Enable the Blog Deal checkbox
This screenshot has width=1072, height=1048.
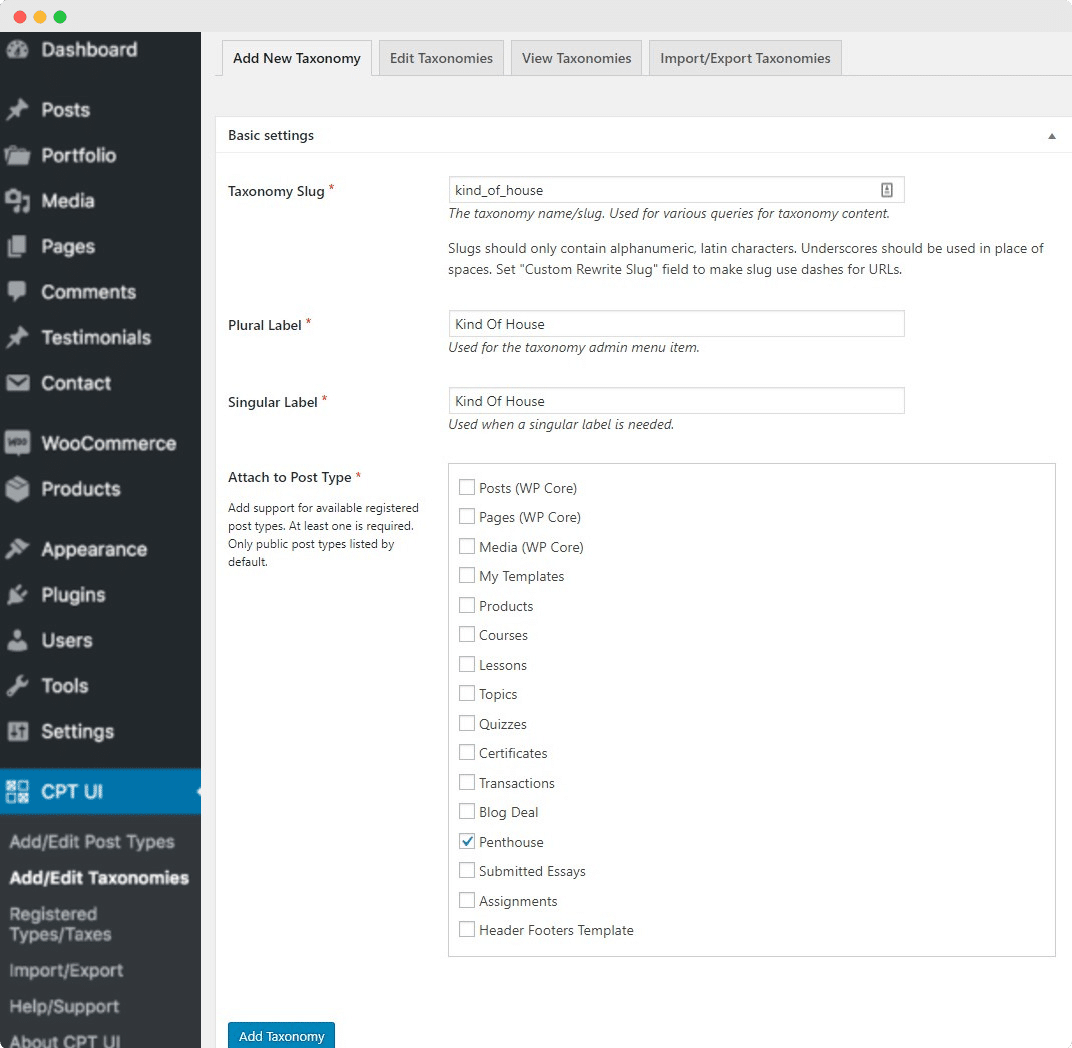click(x=467, y=811)
